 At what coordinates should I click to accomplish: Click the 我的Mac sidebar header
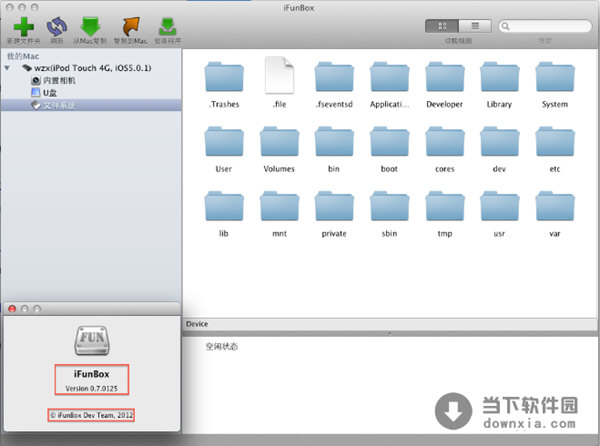click(x=23, y=56)
